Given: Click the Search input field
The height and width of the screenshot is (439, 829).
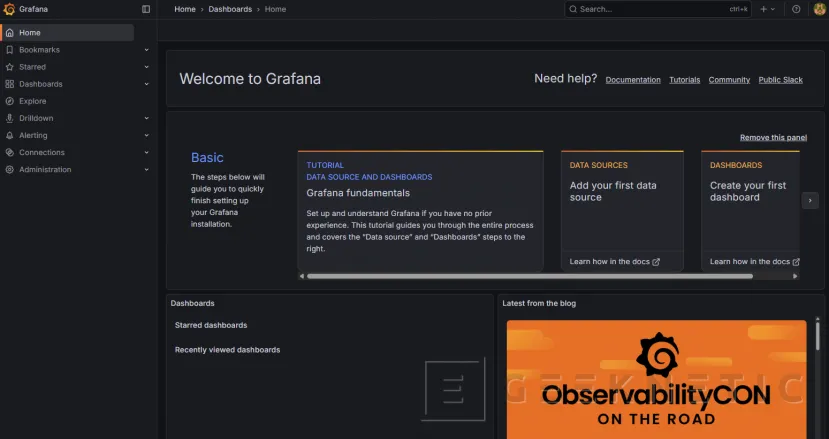Looking at the screenshot, I should click(x=650, y=9).
